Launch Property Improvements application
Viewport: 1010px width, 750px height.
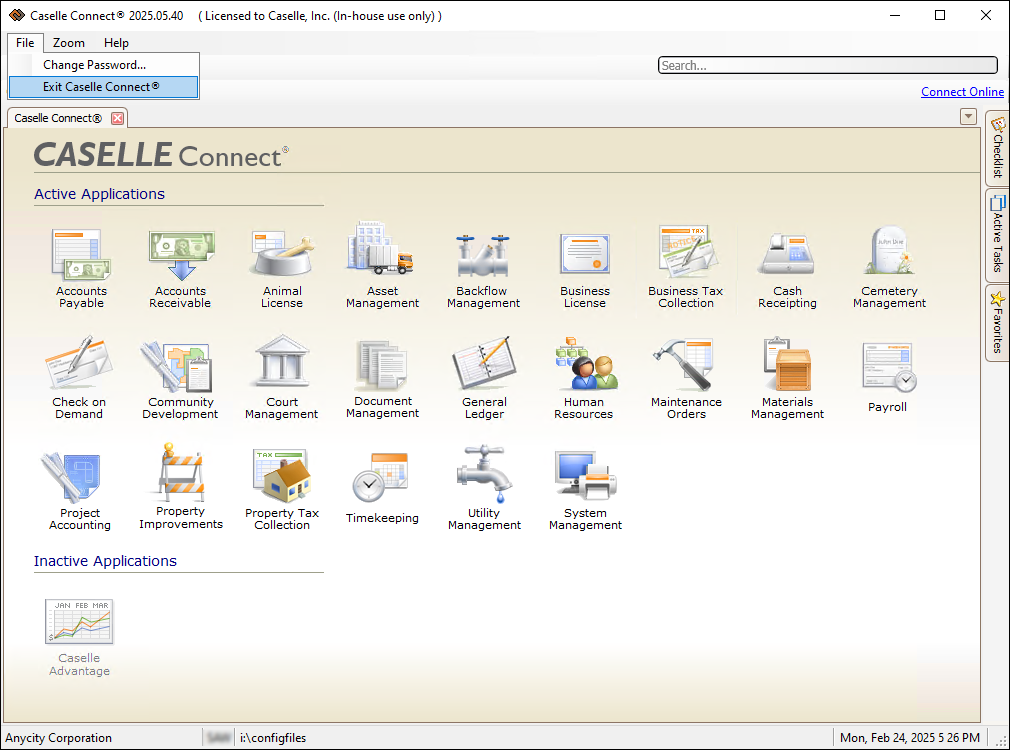180,486
